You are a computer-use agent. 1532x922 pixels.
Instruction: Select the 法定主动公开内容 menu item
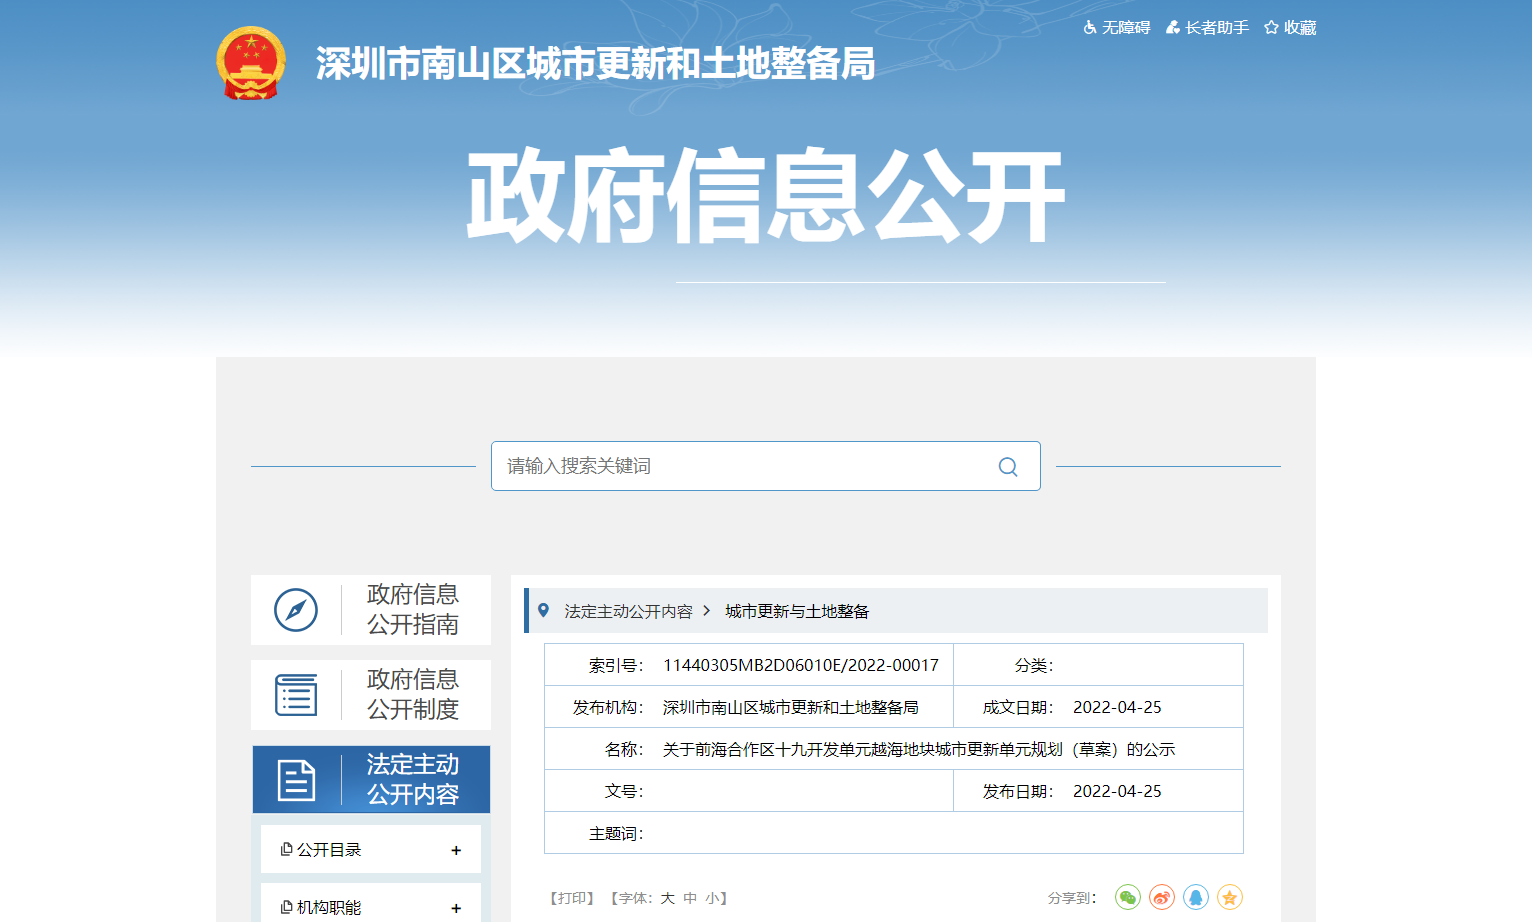(x=371, y=780)
